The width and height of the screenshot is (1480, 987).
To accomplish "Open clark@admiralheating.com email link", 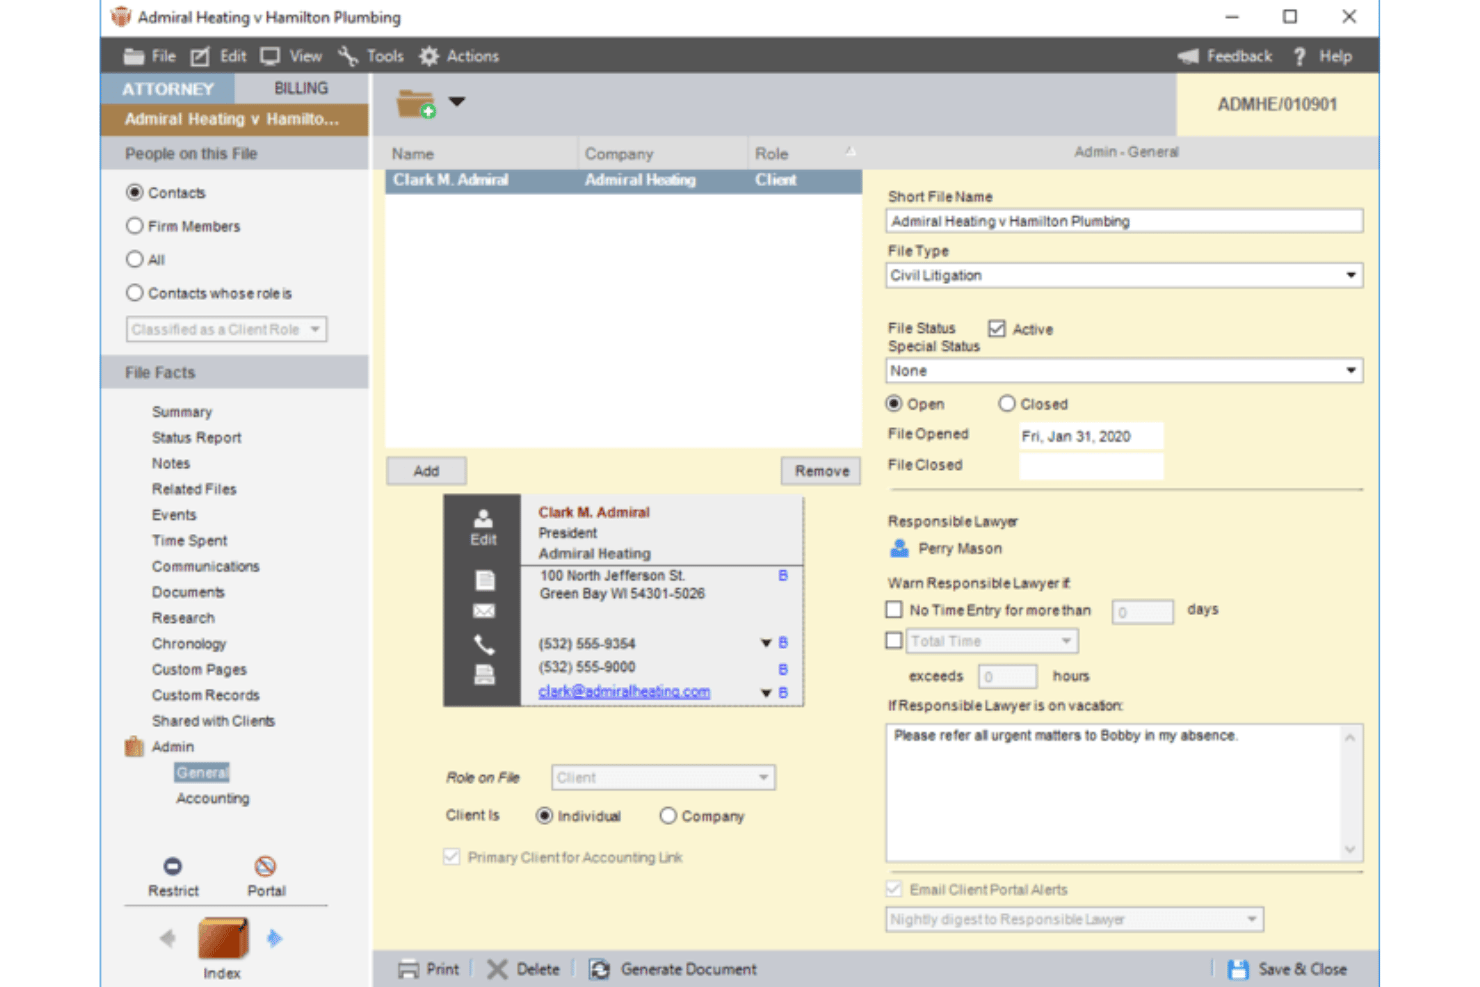I will 624,691.
